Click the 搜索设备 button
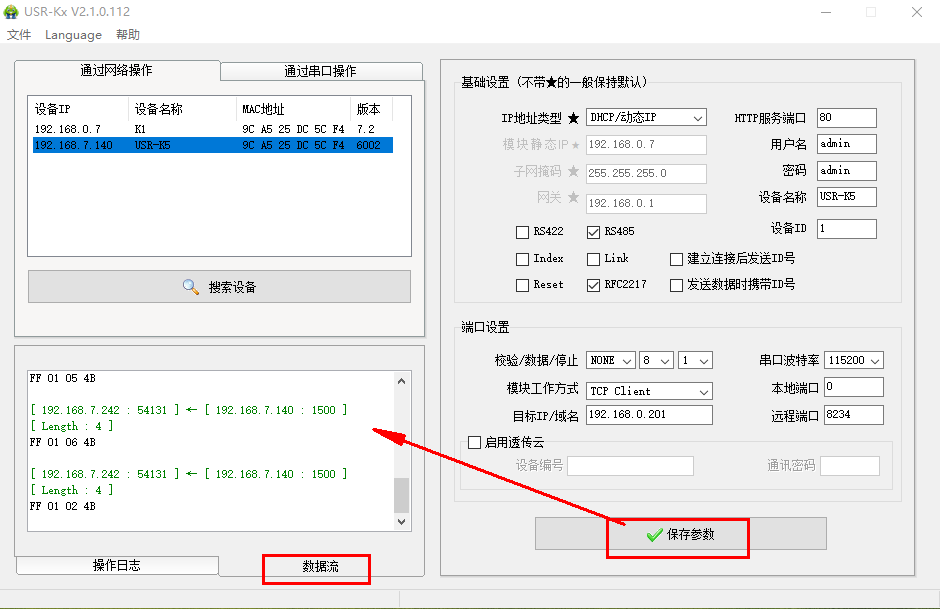Screen dimensions: 940x609 (219, 287)
